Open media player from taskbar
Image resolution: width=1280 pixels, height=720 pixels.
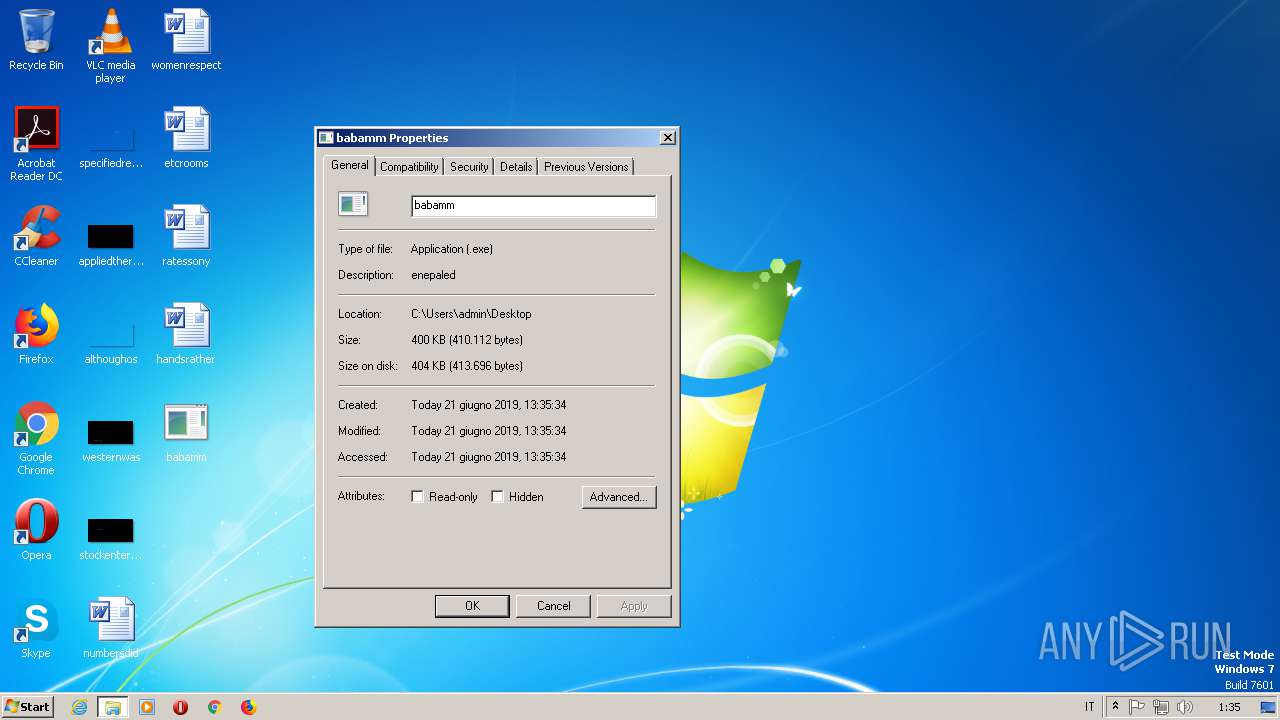click(147, 707)
